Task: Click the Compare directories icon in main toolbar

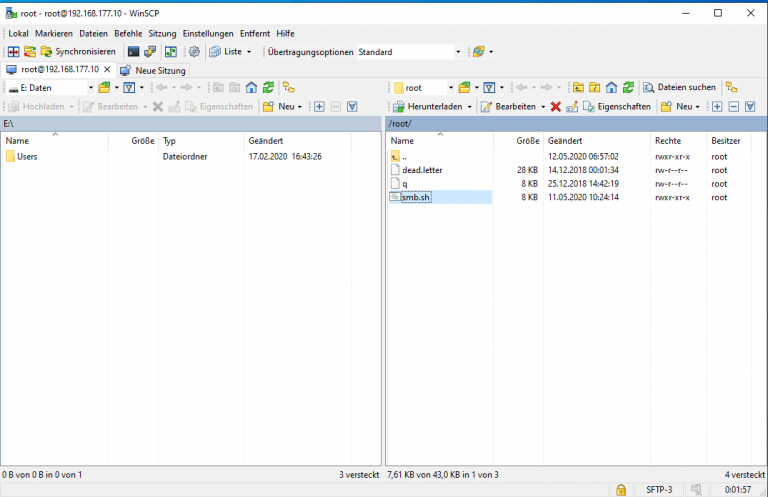Action: pyautogui.click(x=14, y=51)
